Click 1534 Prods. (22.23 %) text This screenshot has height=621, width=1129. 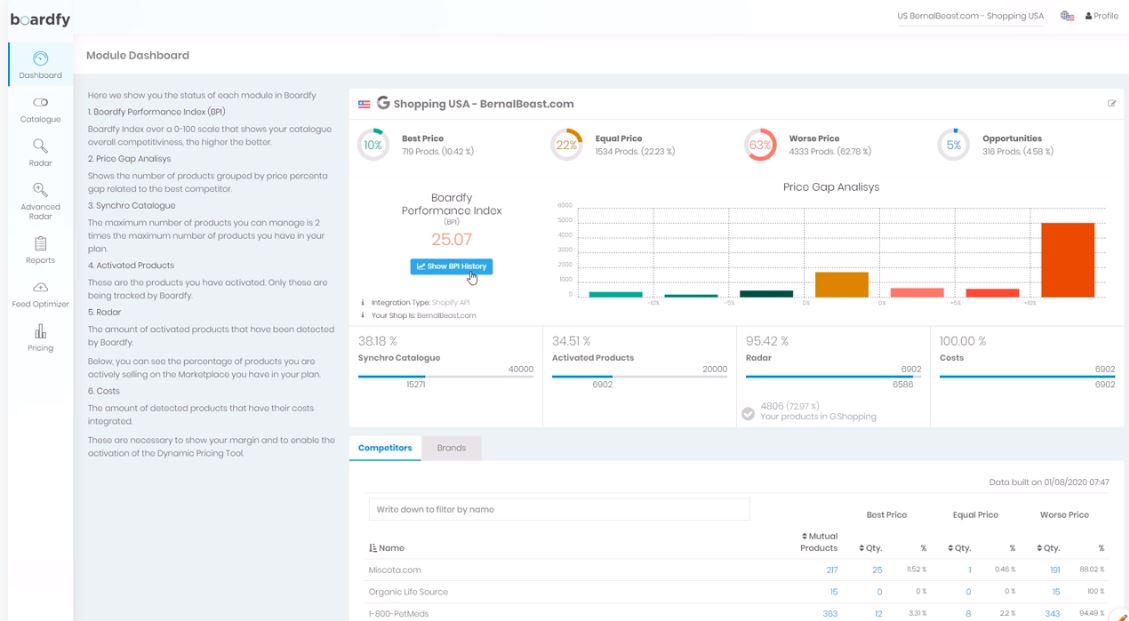(636, 151)
